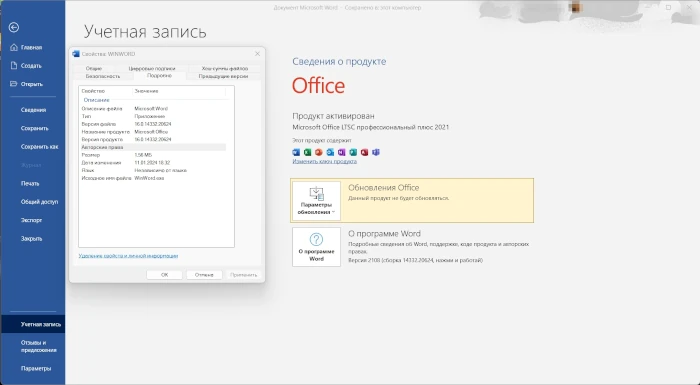The image size is (700, 385).
Task: Click the PowerPoint product icon
Action: point(319,152)
